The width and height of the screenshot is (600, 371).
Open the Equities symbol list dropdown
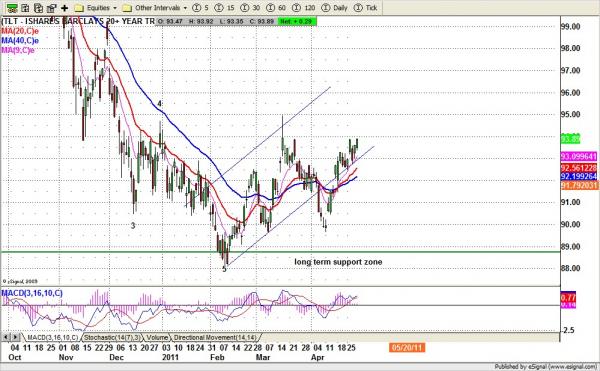point(96,8)
